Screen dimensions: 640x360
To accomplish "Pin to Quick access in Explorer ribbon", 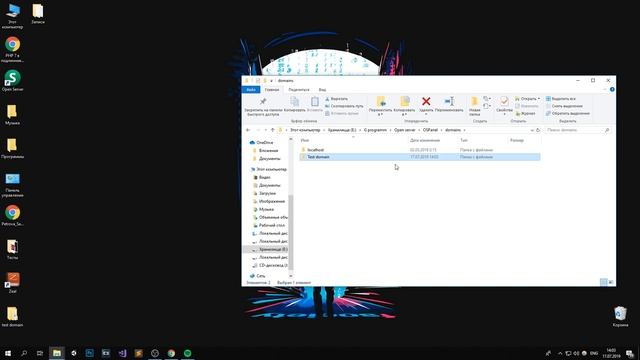I will coord(263,107).
